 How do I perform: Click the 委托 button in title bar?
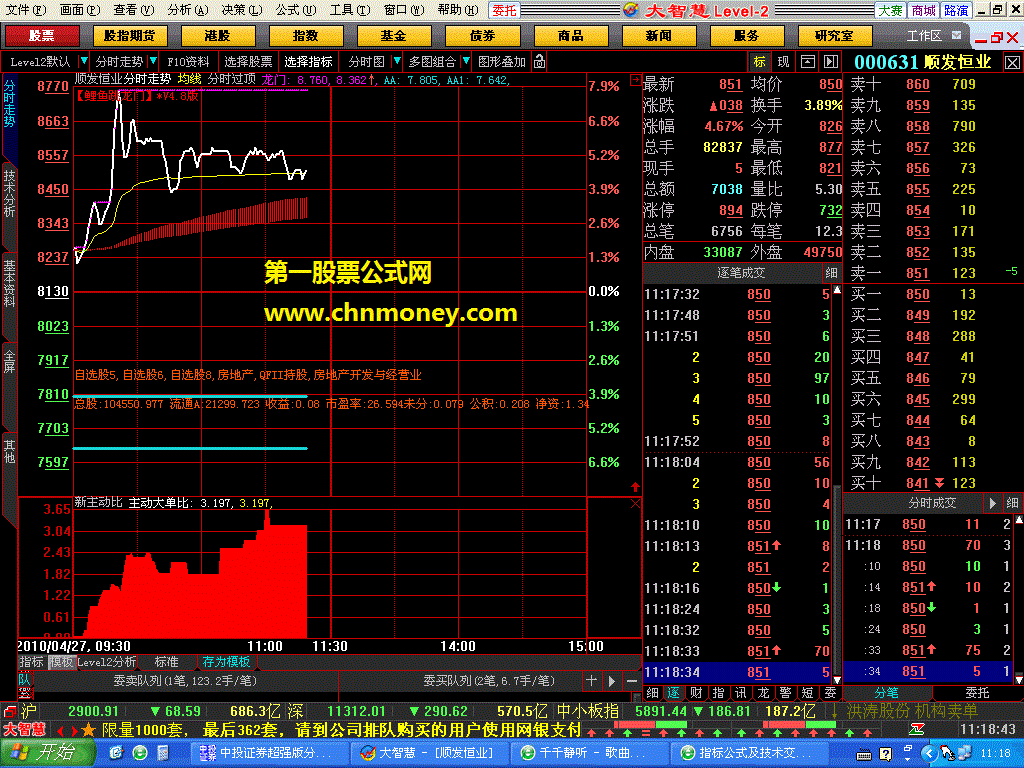[504, 10]
